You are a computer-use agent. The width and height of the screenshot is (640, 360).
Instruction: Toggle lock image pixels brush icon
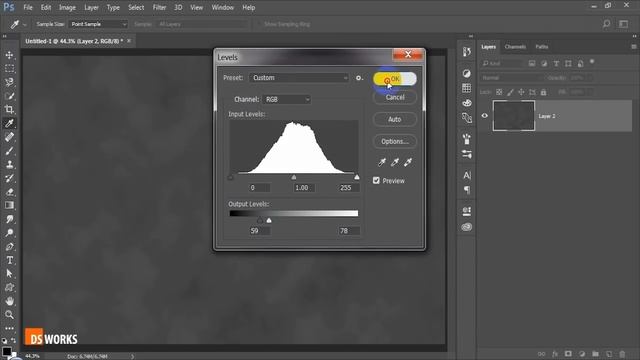[x=510, y=92]
